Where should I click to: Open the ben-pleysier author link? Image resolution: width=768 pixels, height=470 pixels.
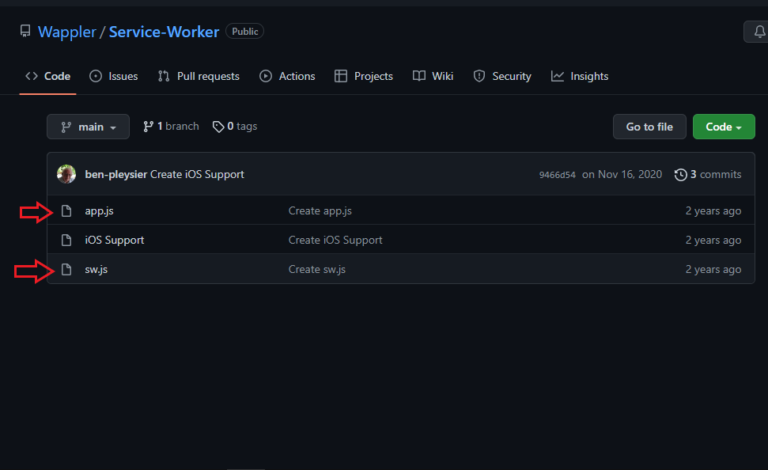[116, 174]
